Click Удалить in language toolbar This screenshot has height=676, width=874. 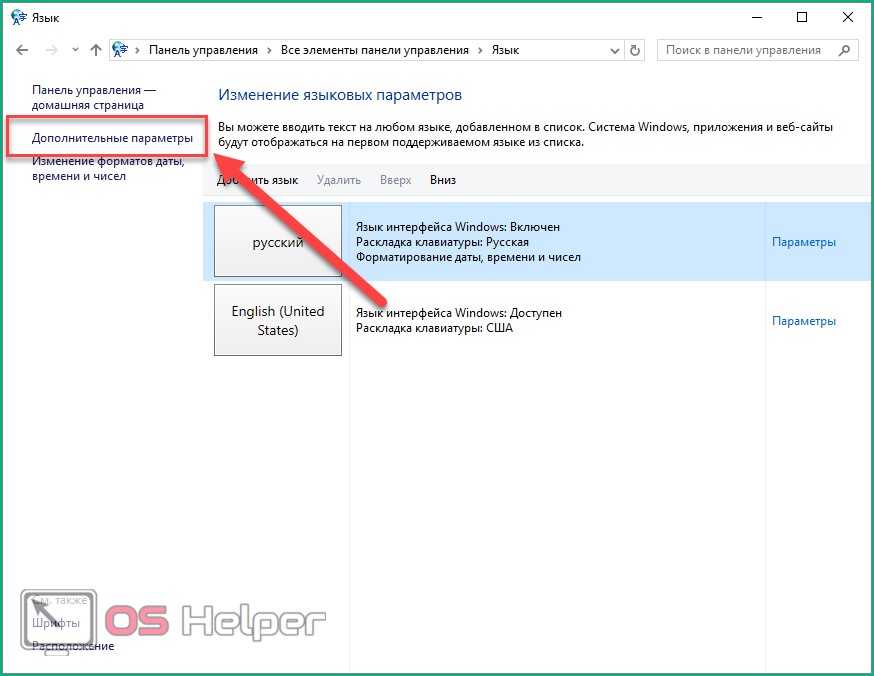338,180
